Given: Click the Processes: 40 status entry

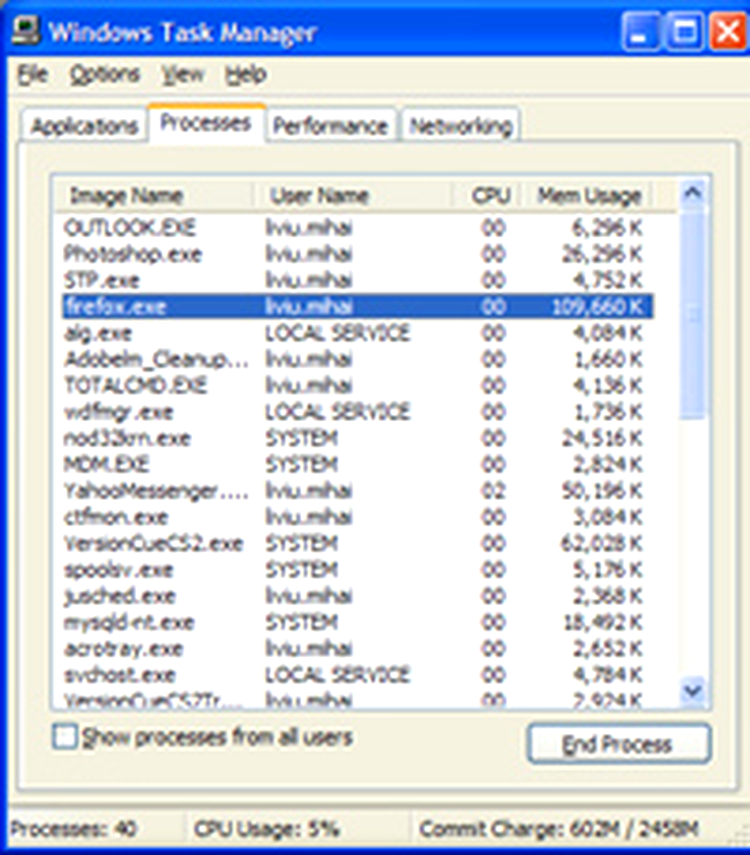Looking at the screenshot, I should coord(73,829).
